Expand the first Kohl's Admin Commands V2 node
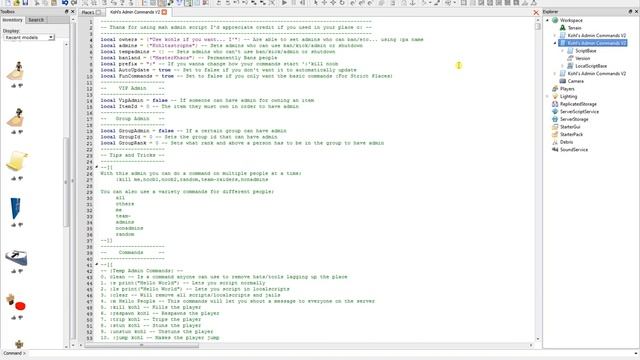 (x=555, y=36)
